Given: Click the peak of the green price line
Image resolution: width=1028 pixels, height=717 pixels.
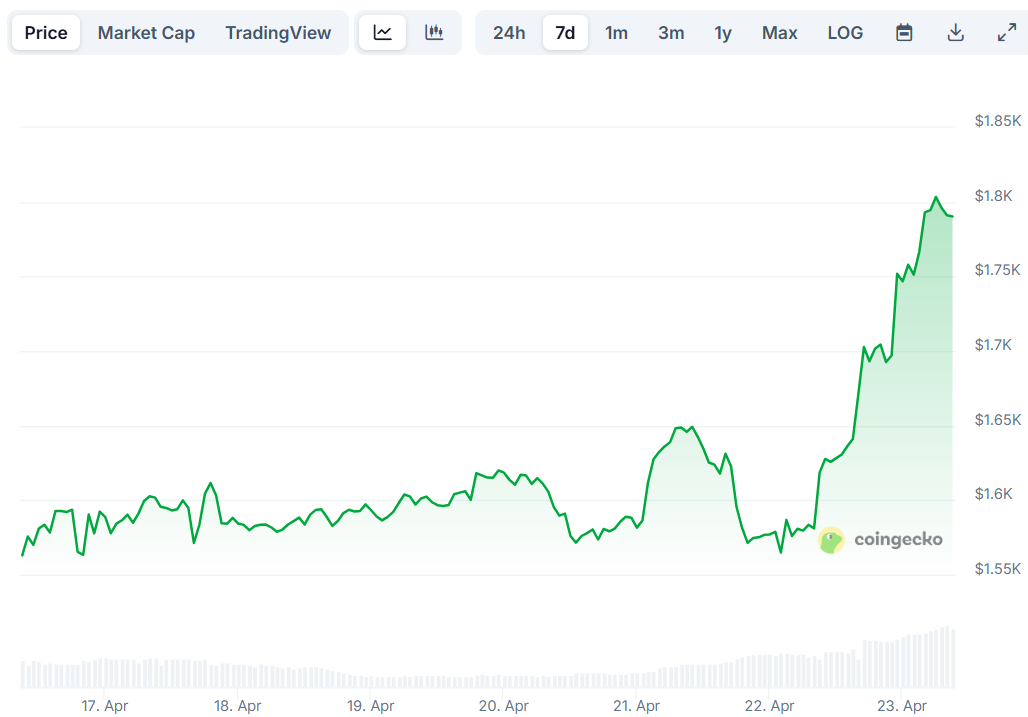Looking at the screenshot, I should [x=935, y=196].
